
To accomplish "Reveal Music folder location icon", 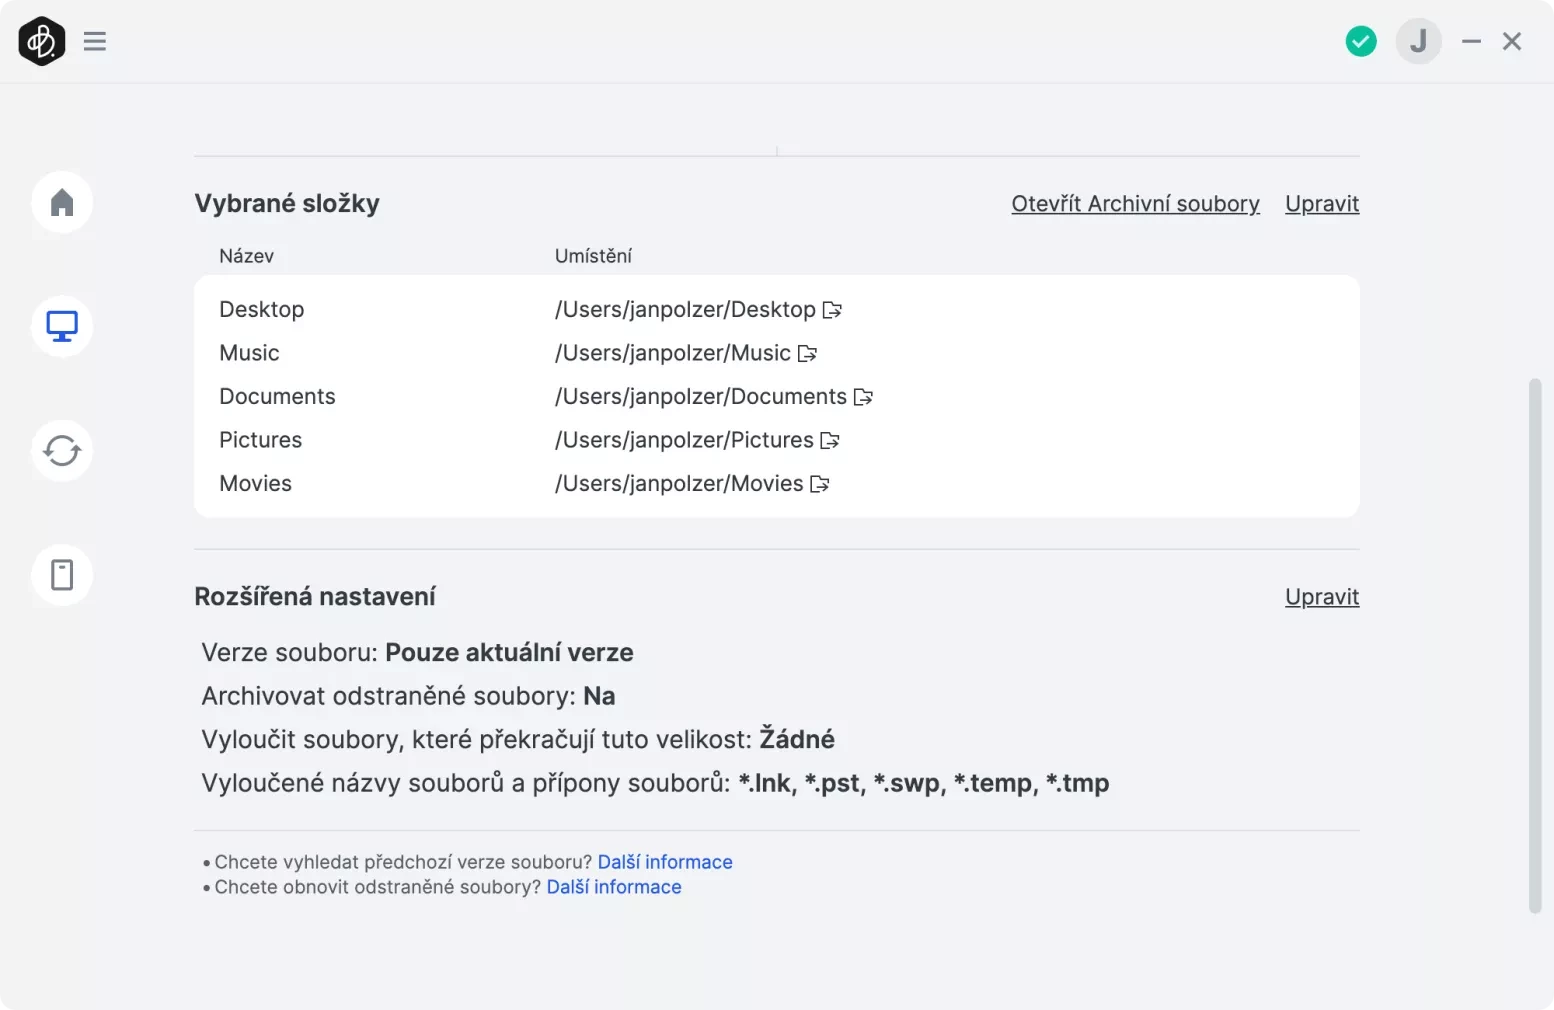I will (x=808, y=353).
